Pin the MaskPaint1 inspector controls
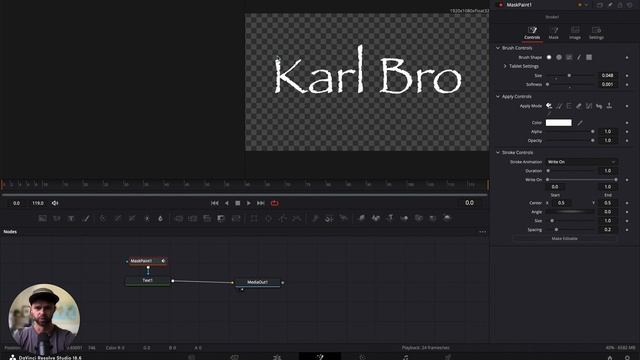The width and height of the screenshot is (640, 360). click(x=610, y=5)
